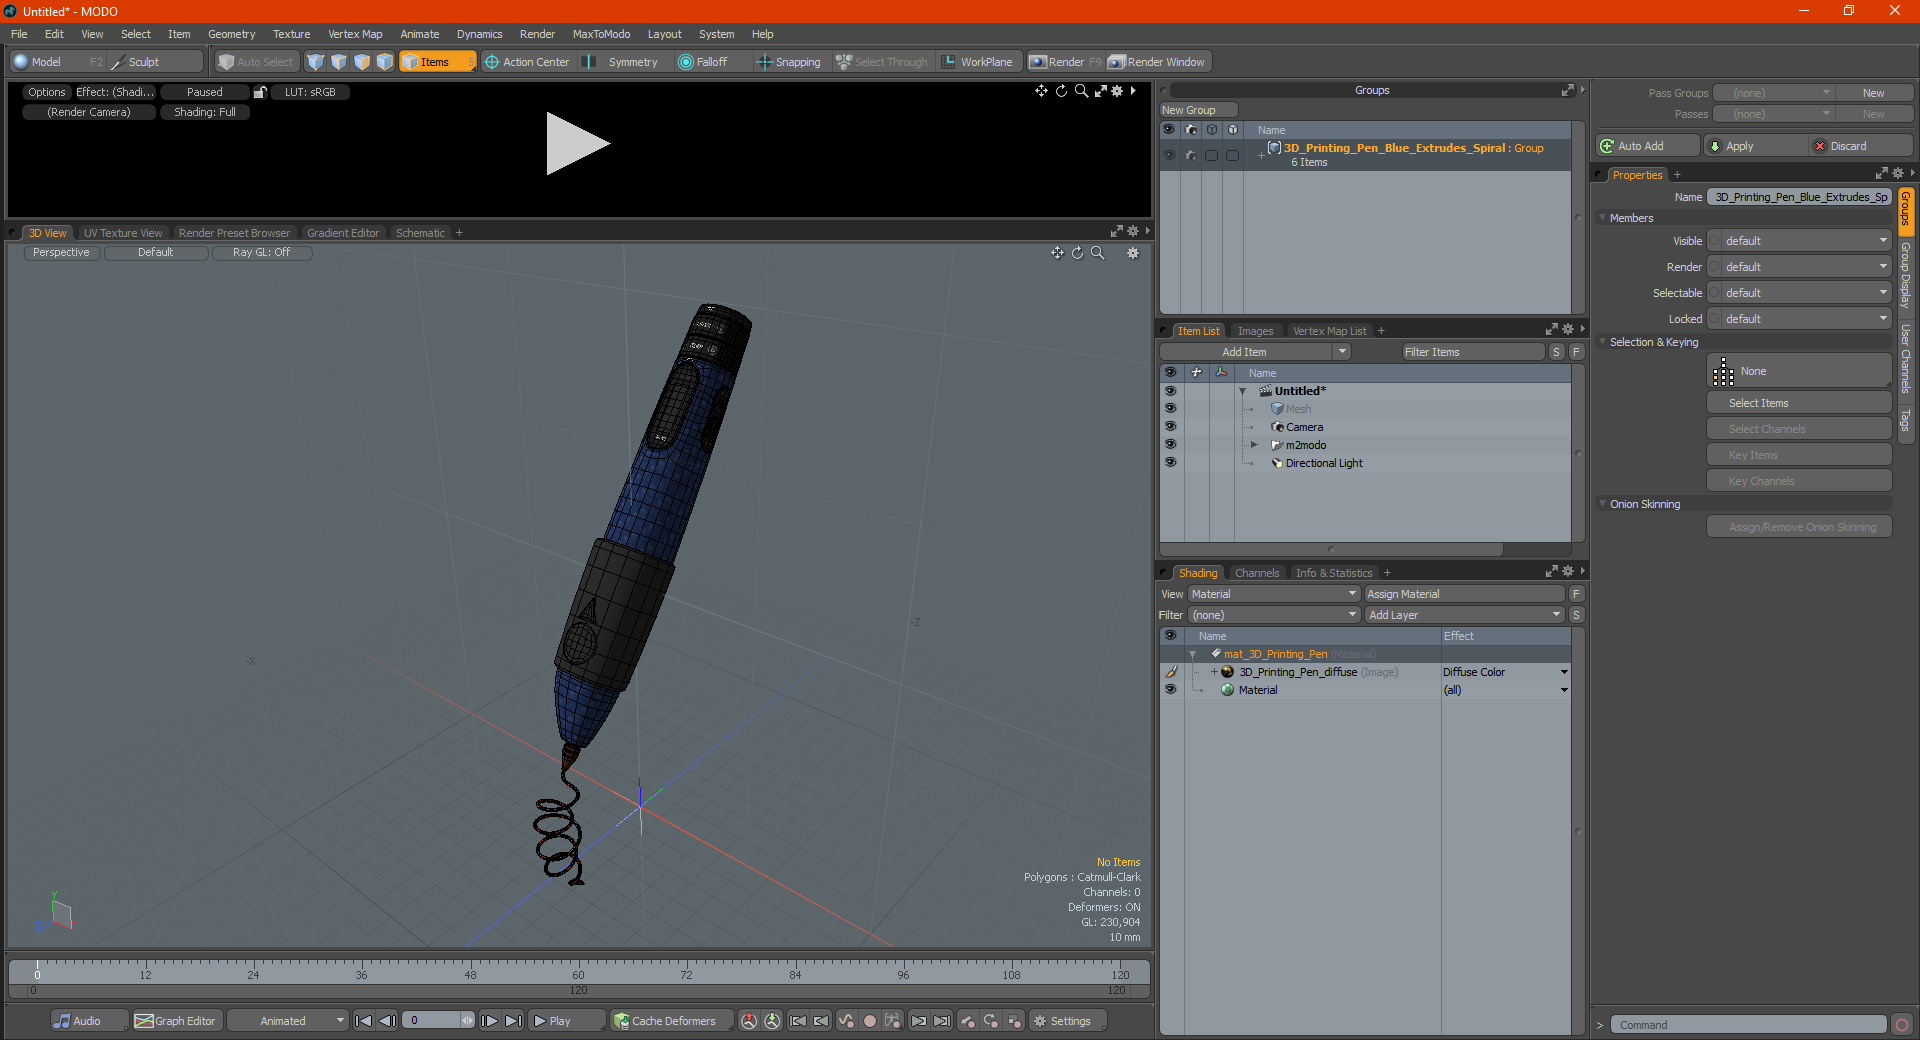
Task: Open Shading View Material dropdown
Action: [1274, 594]
